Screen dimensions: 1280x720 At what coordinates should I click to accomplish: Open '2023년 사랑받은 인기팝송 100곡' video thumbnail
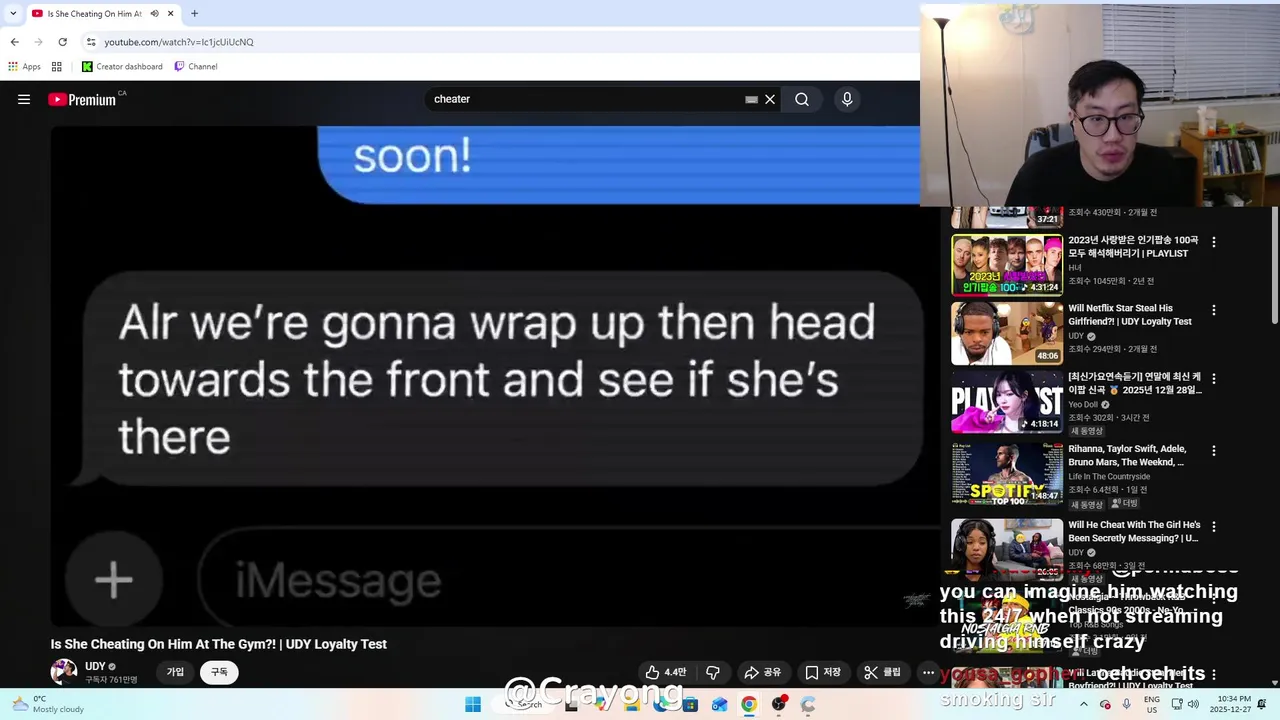tap(1007, 265)
